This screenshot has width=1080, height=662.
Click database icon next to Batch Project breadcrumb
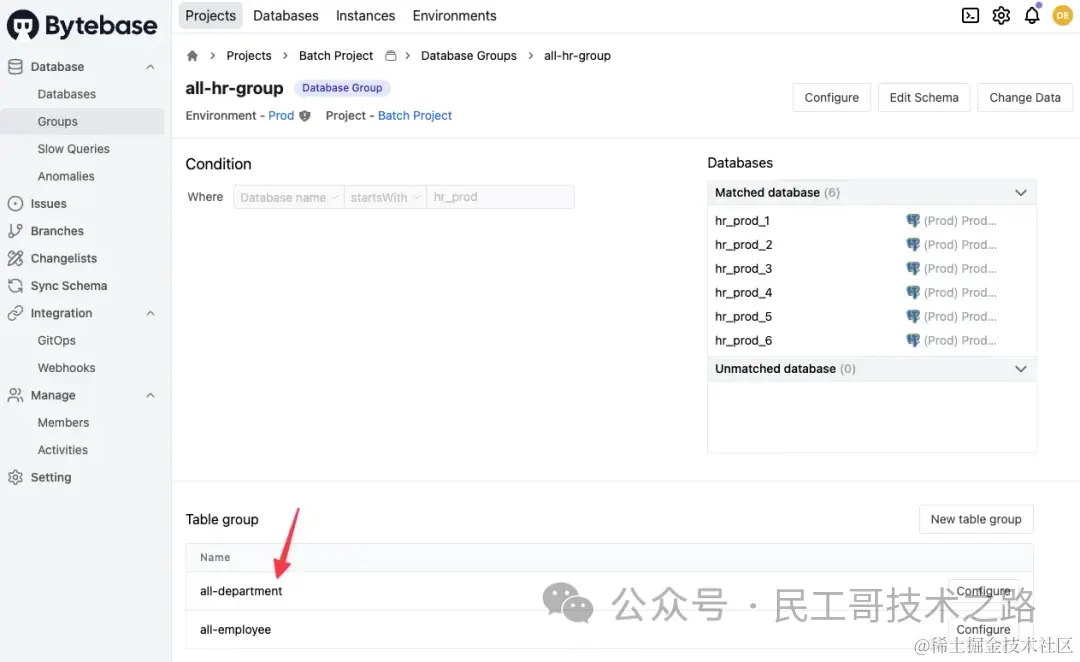point(391,56)
